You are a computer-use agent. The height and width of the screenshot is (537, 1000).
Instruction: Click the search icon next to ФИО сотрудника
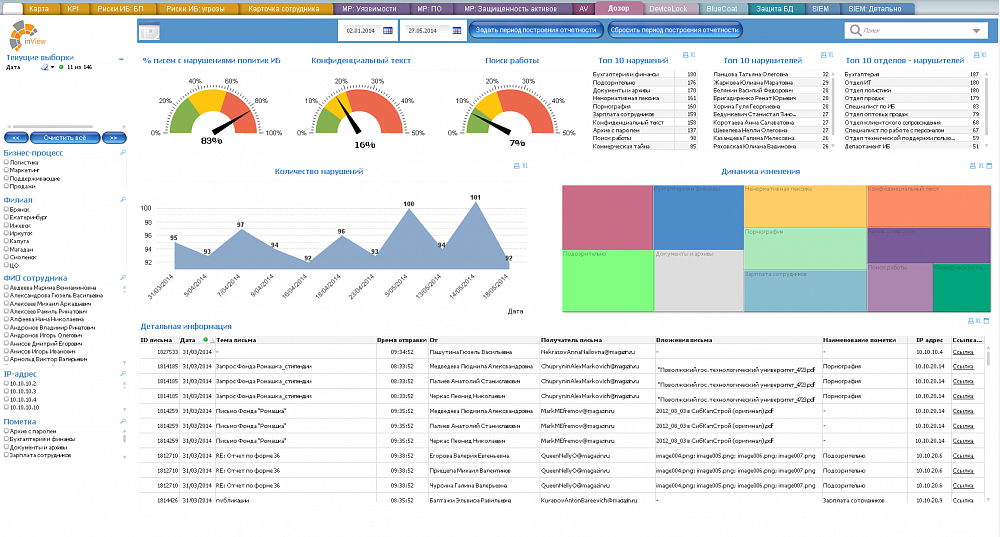123,278
